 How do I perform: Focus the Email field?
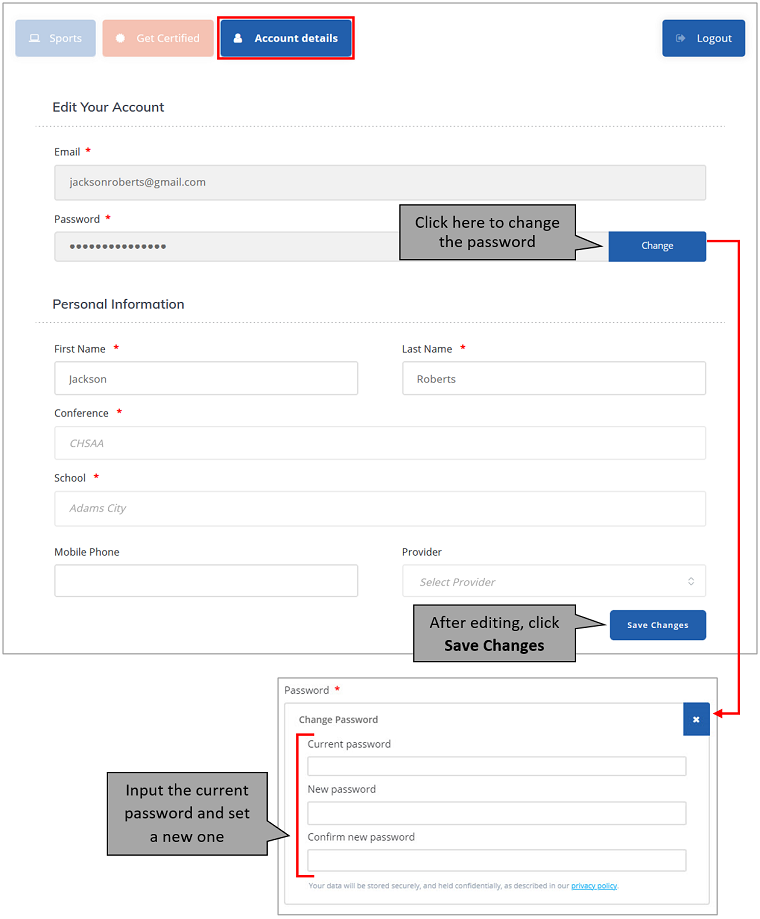point(380,183)
